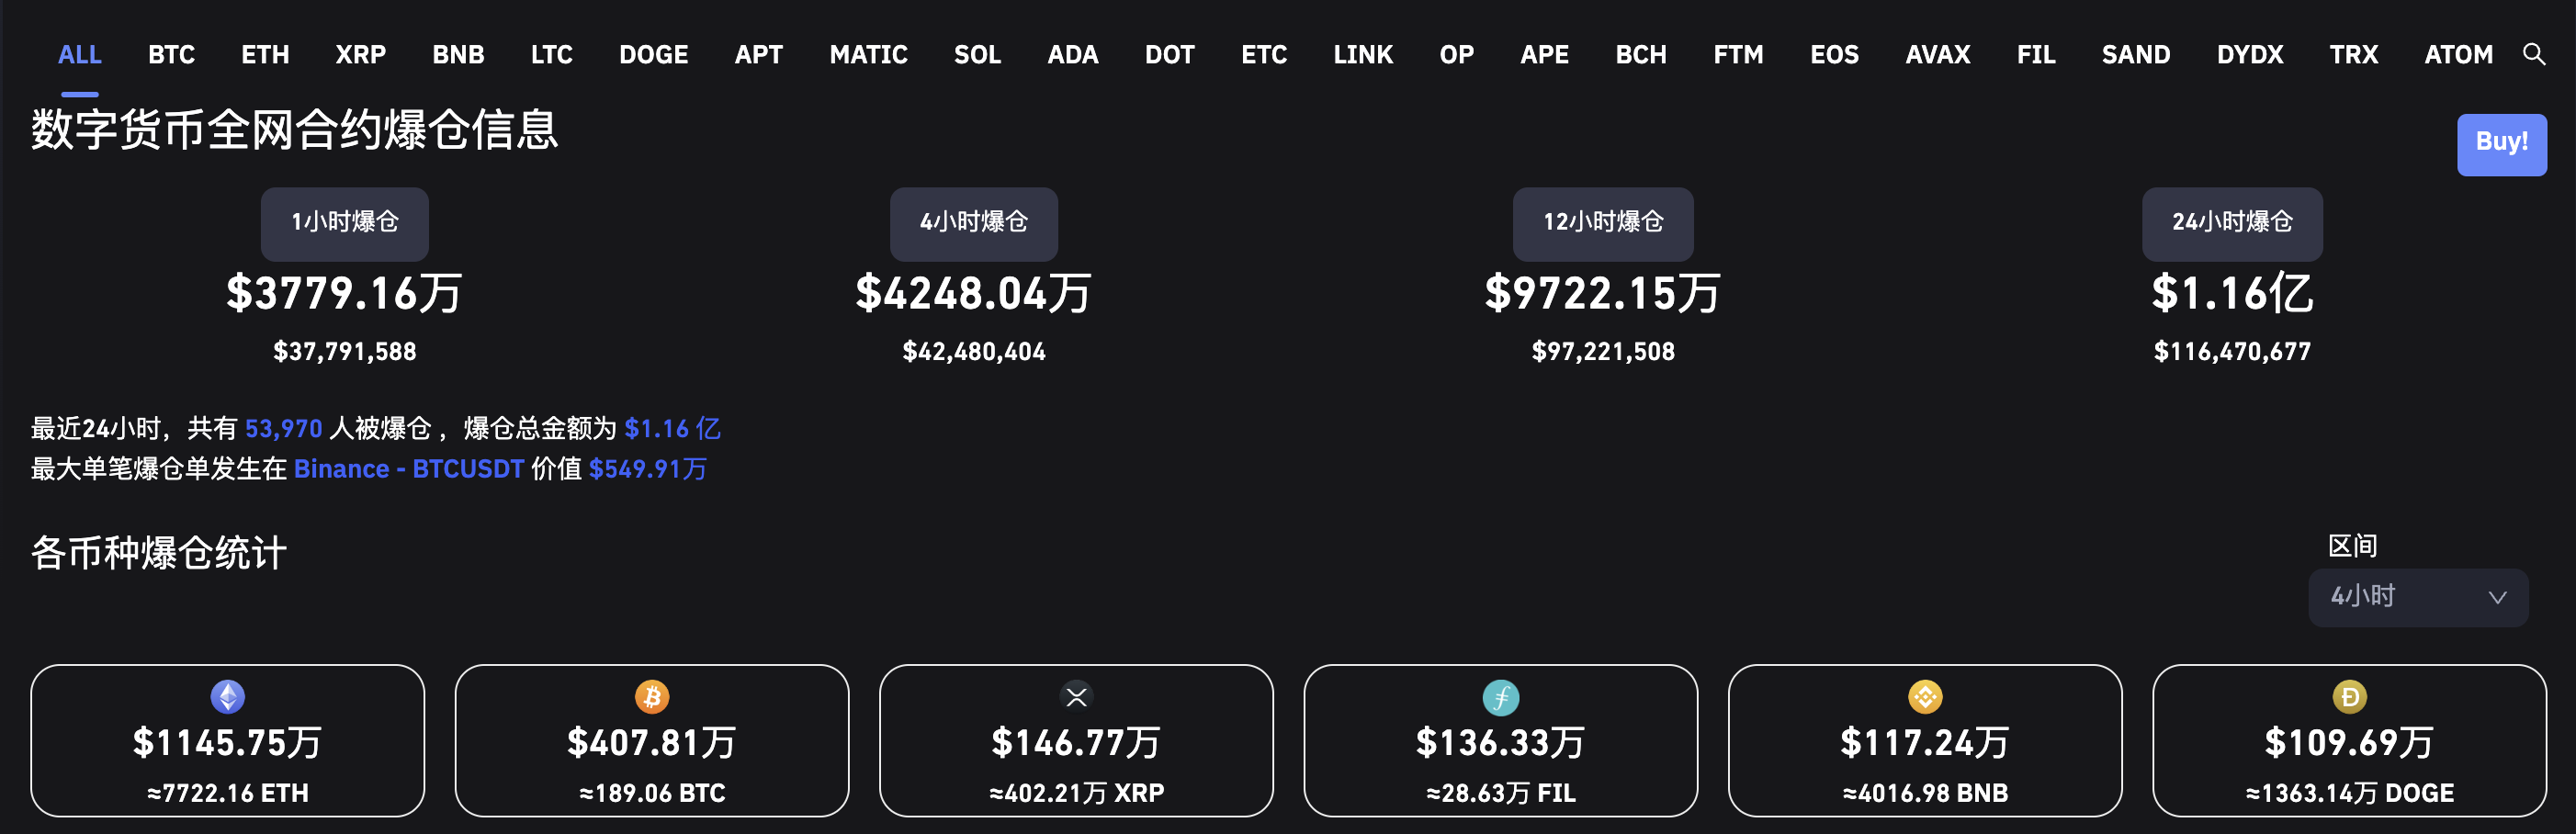Click the Dogecoin coin icon
2576x834 pixels.
[2349, 696]
